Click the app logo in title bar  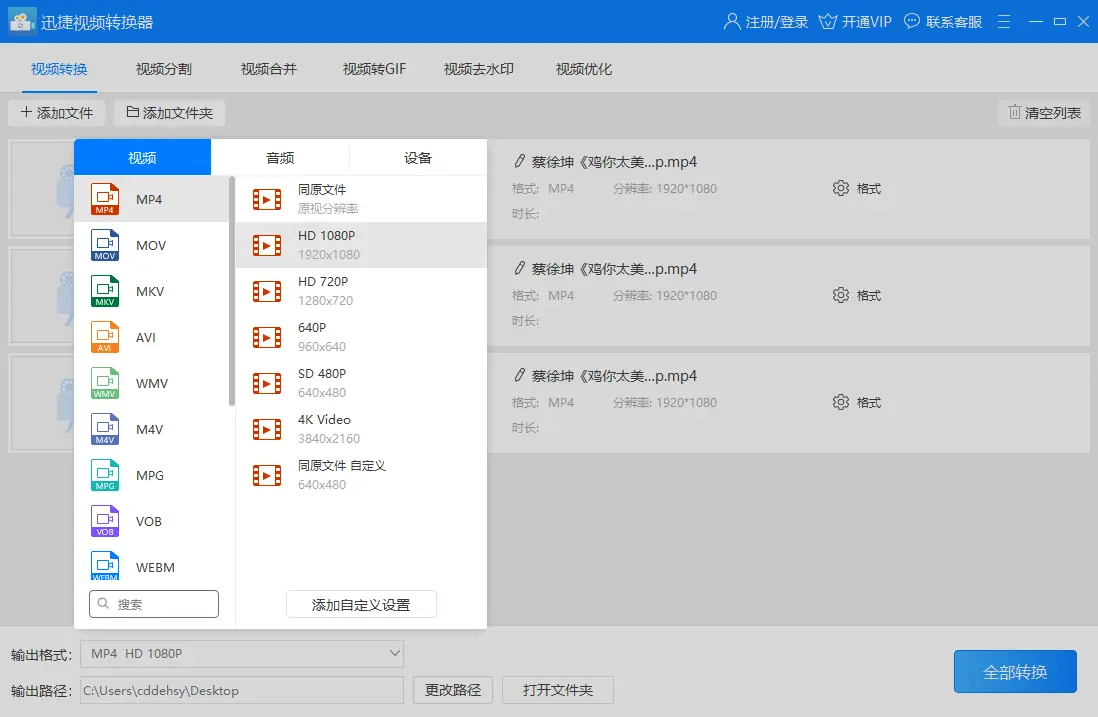[22, 22]
